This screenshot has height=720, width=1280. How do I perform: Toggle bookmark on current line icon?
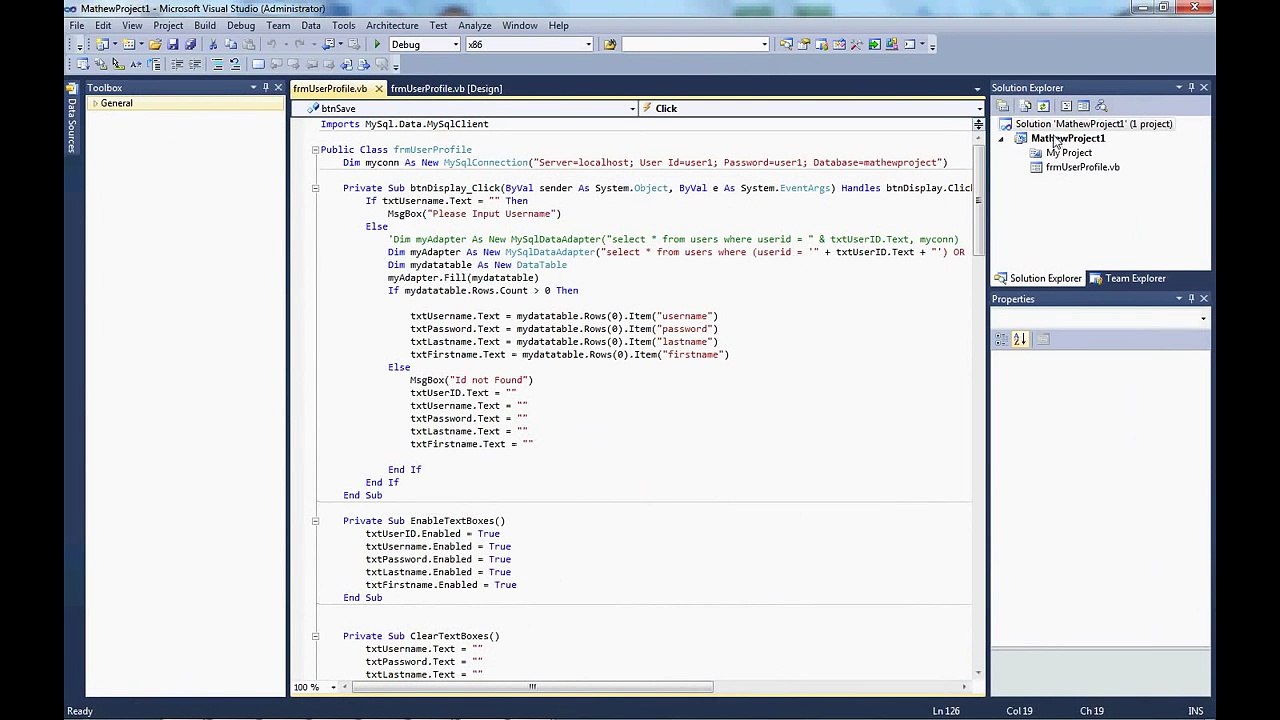[258, 64]
